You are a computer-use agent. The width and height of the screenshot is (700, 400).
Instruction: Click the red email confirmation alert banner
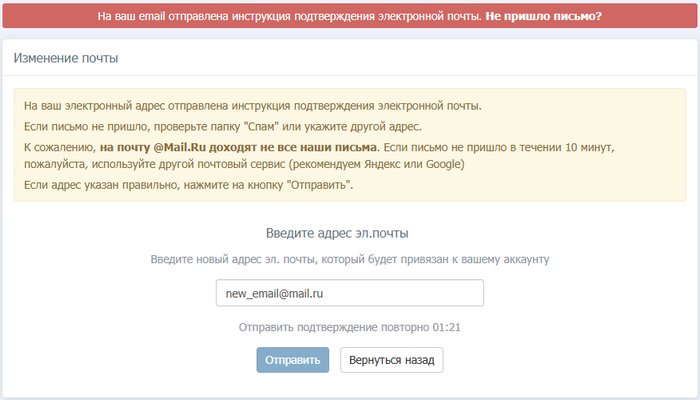click(350, 16)
